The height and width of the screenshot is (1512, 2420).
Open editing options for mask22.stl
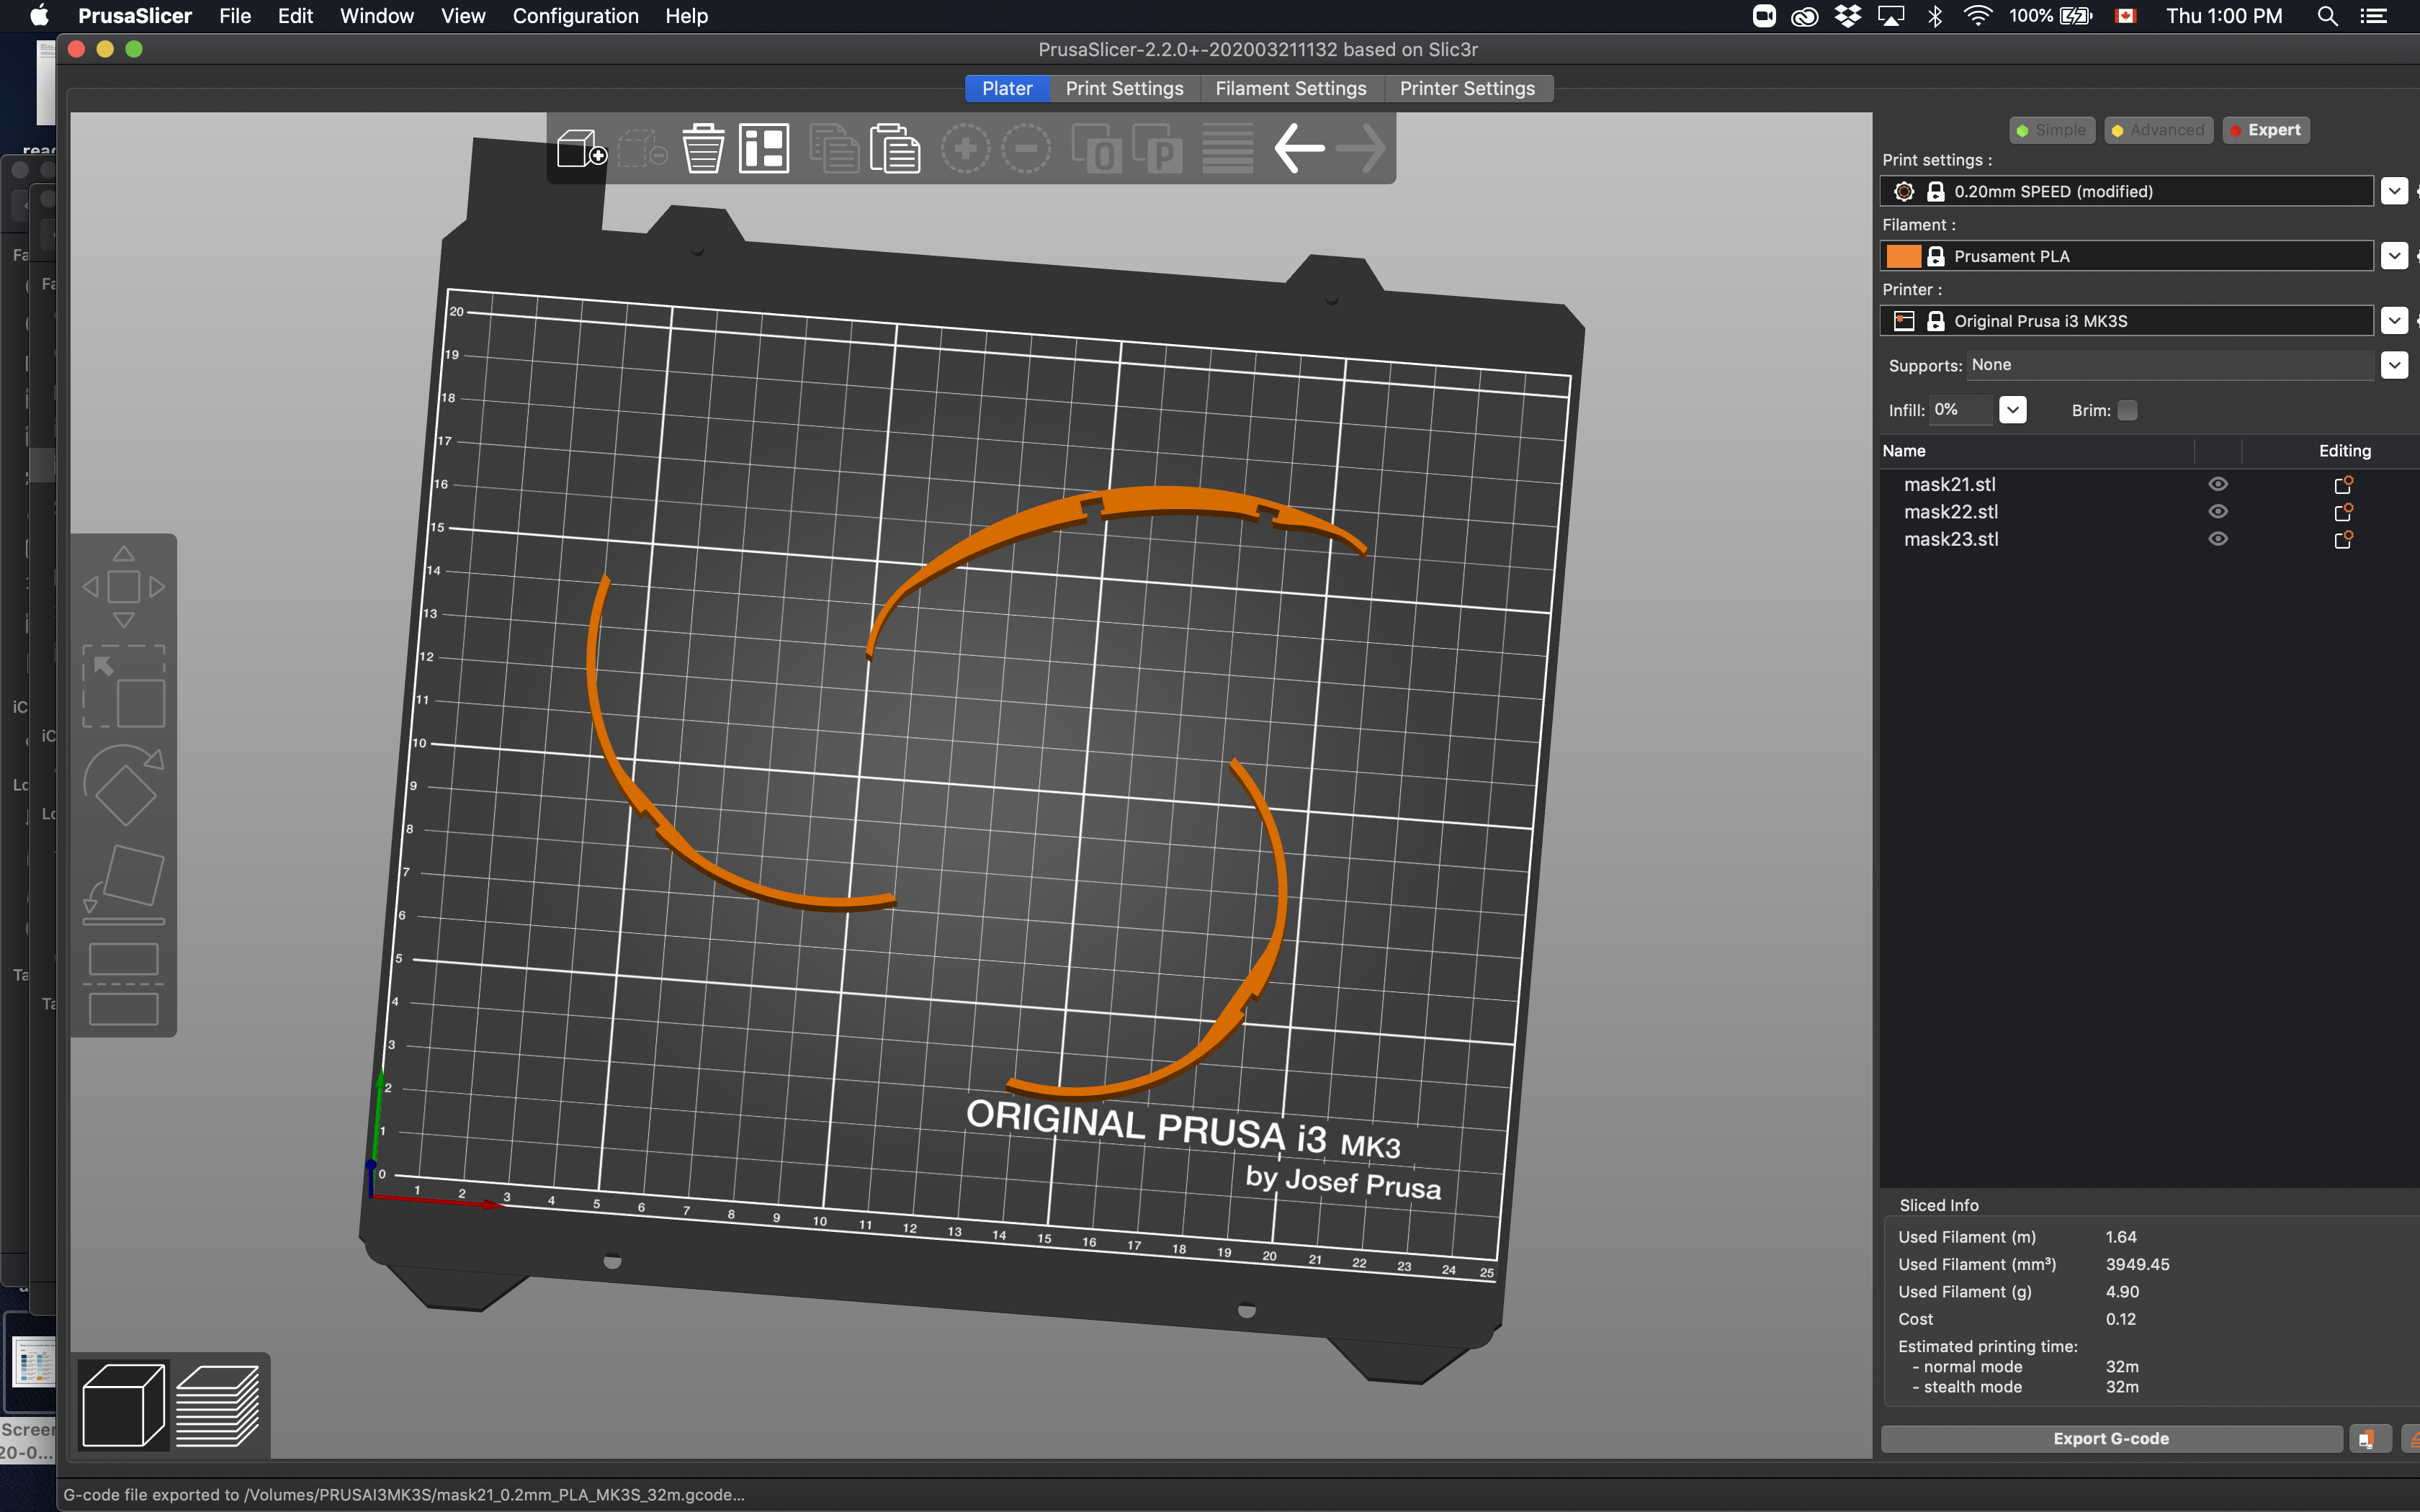[x=2343, y=512]
